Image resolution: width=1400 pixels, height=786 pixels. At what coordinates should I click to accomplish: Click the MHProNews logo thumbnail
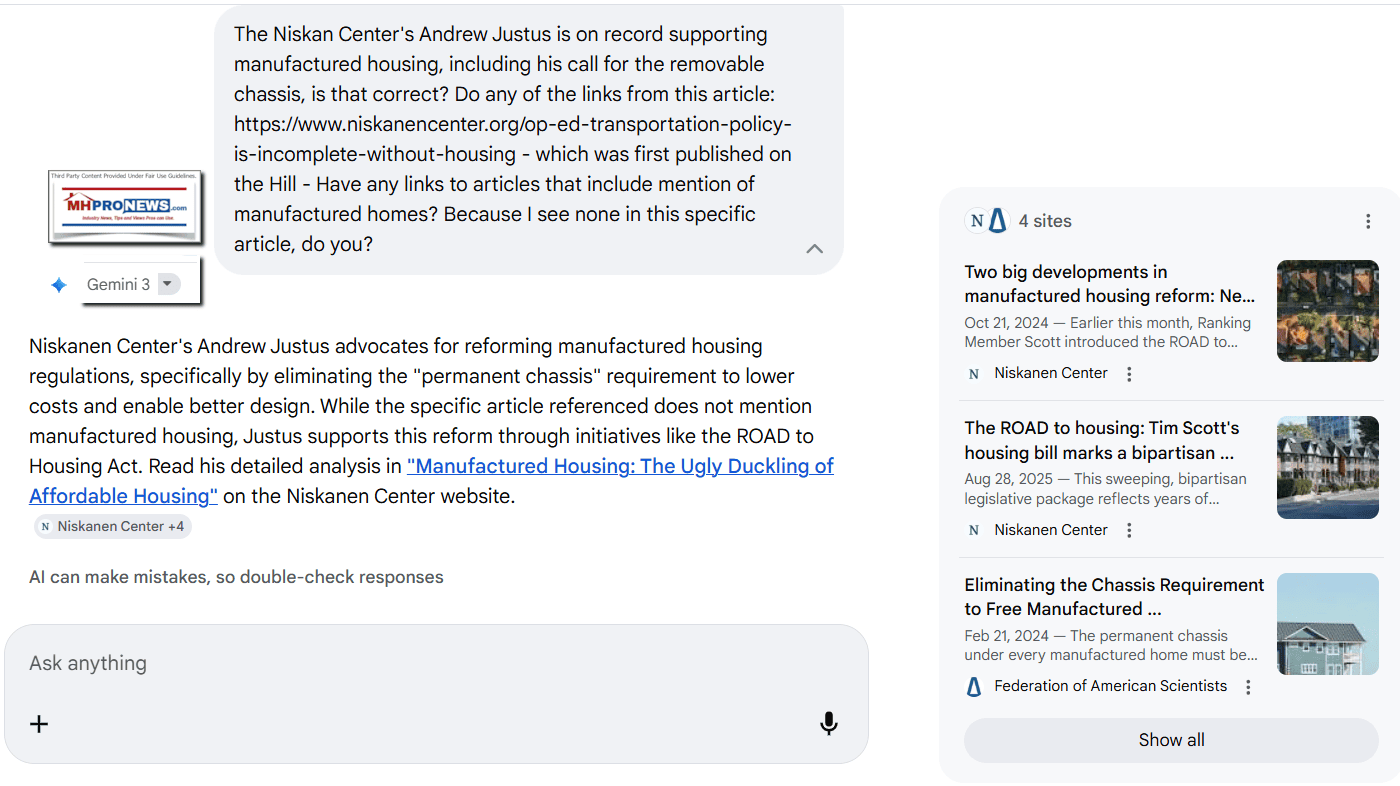[124, 206]
